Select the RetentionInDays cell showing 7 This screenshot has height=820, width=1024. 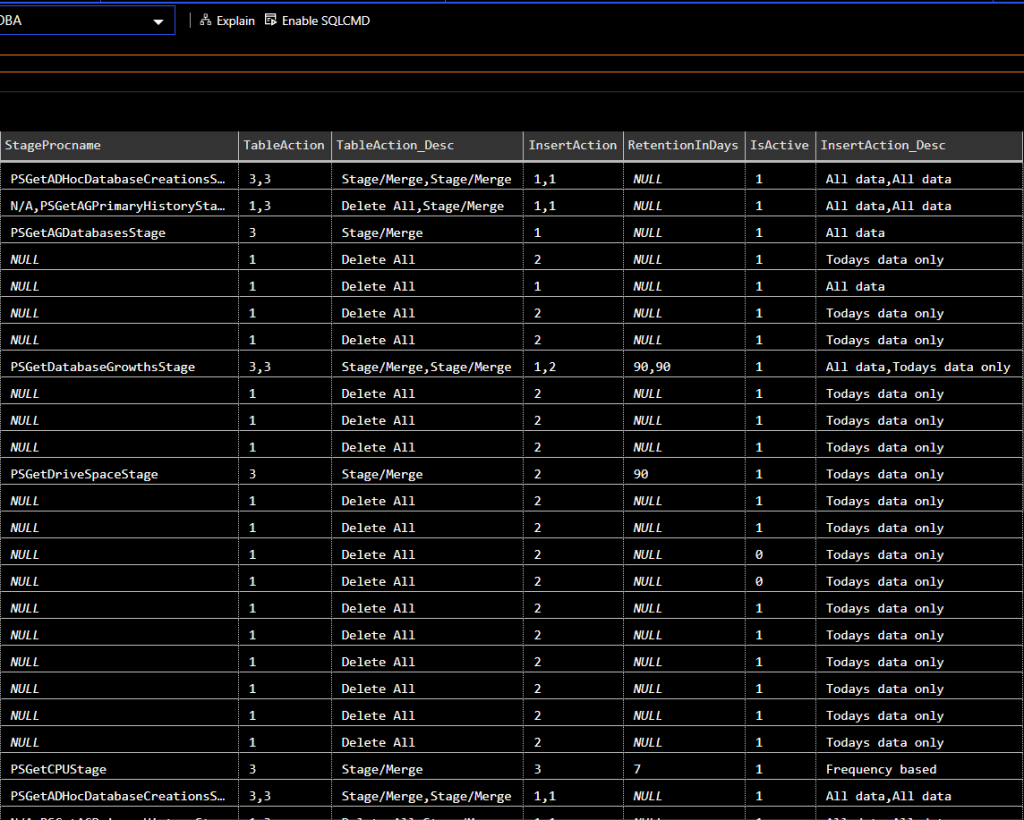(x=638, y=769)
